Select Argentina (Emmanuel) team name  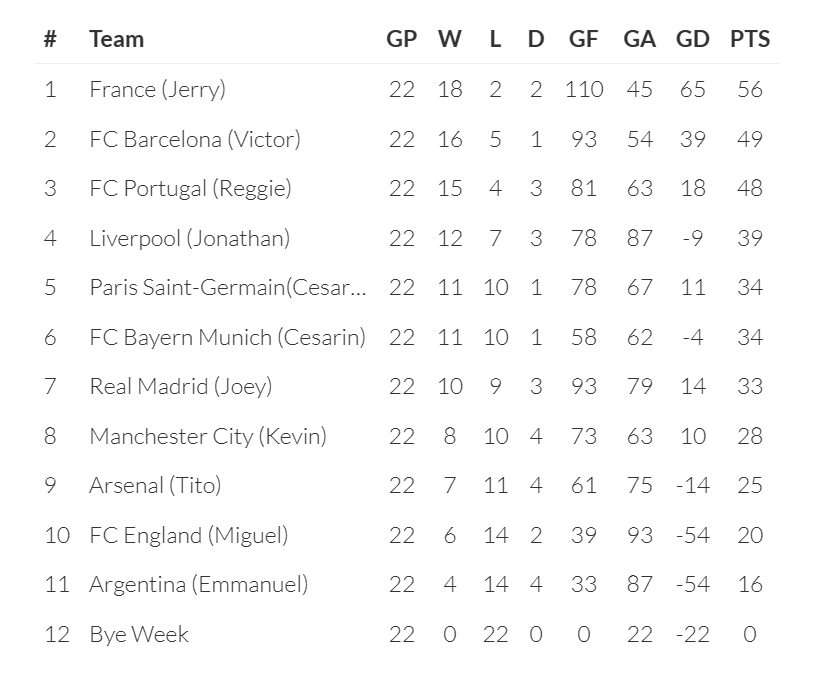(x=198, y=584)
